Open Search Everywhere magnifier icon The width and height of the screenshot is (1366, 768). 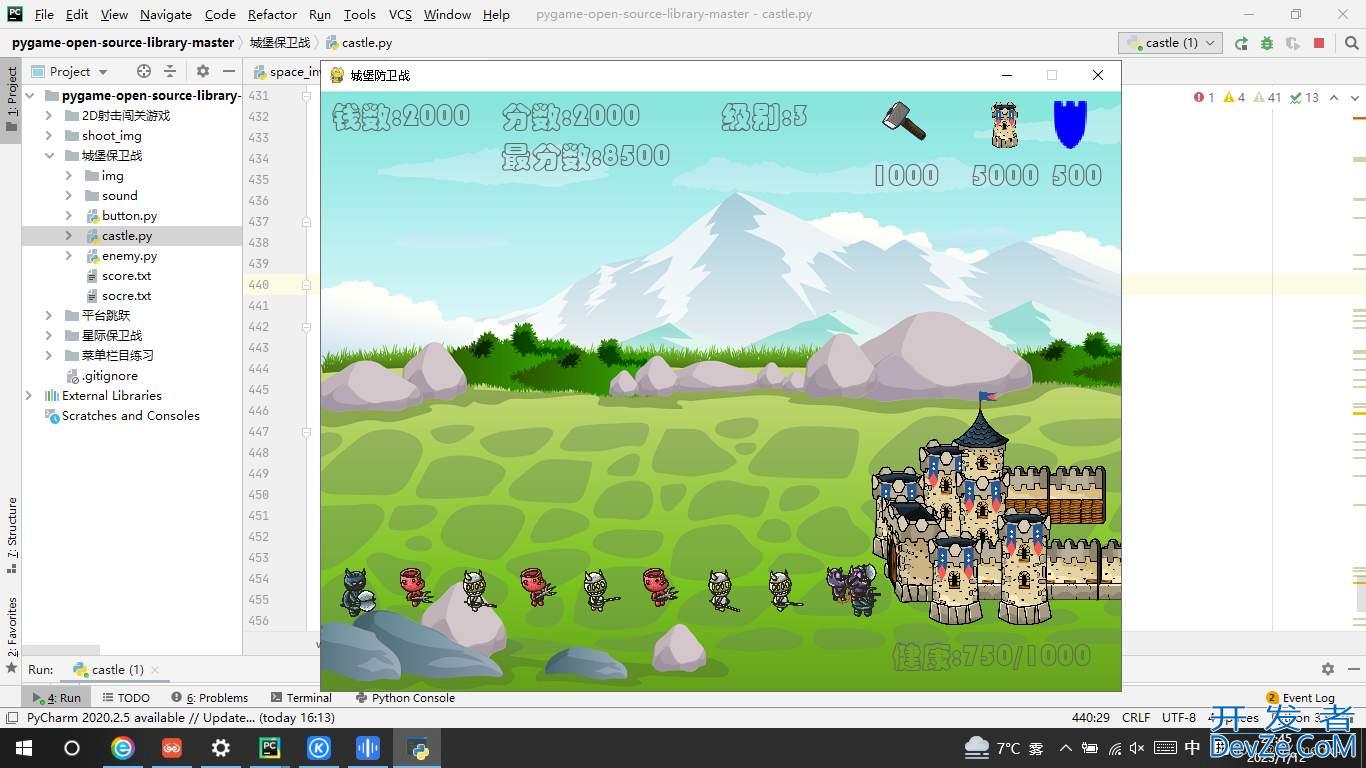point(1350,43)
